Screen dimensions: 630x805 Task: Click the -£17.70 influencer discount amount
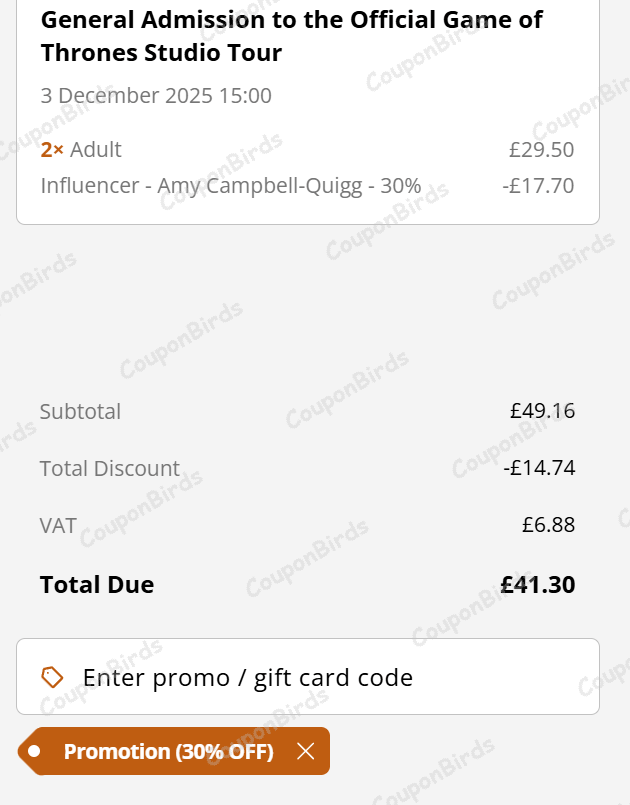[538, 186]
